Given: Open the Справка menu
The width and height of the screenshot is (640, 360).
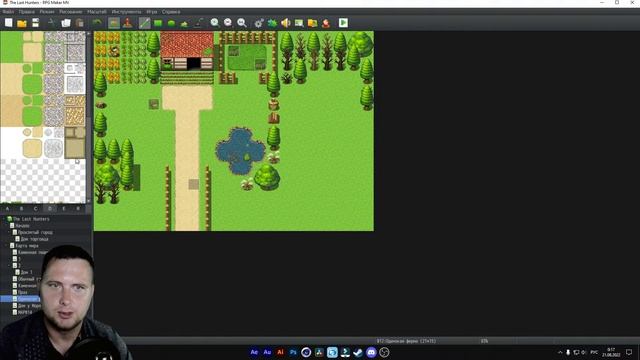Looking at the screenshot, I should (x=171, y=12).
